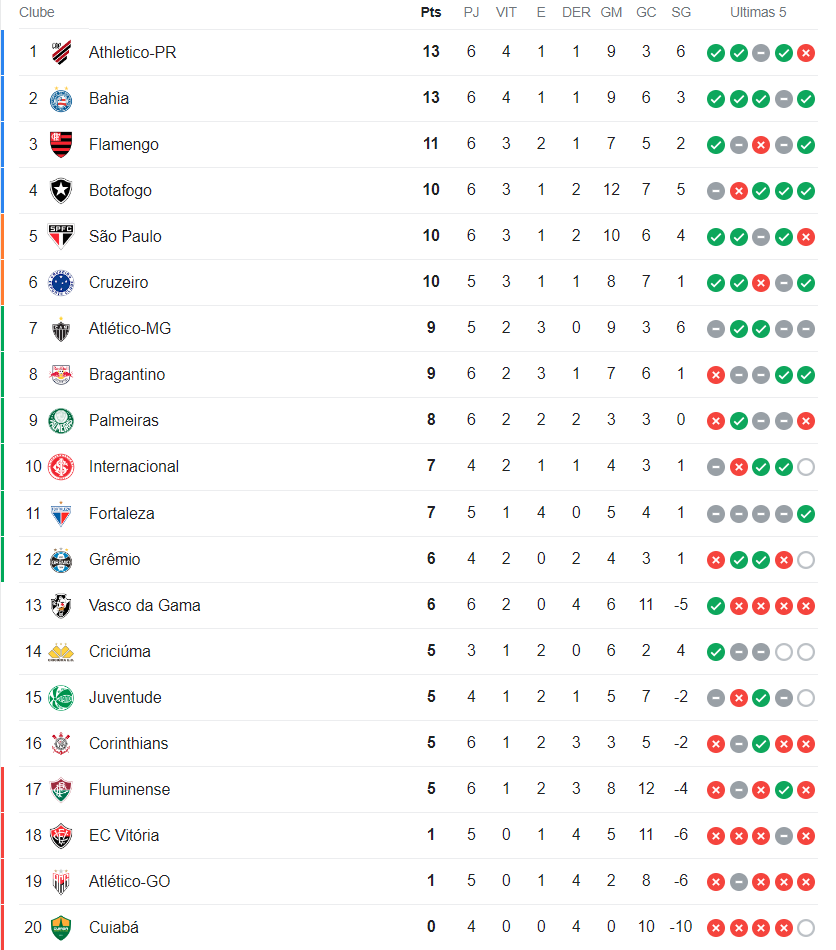Click the Cuiabá club crest icon
This screenshot has height=950, width=836.
[x=62, y=927]
